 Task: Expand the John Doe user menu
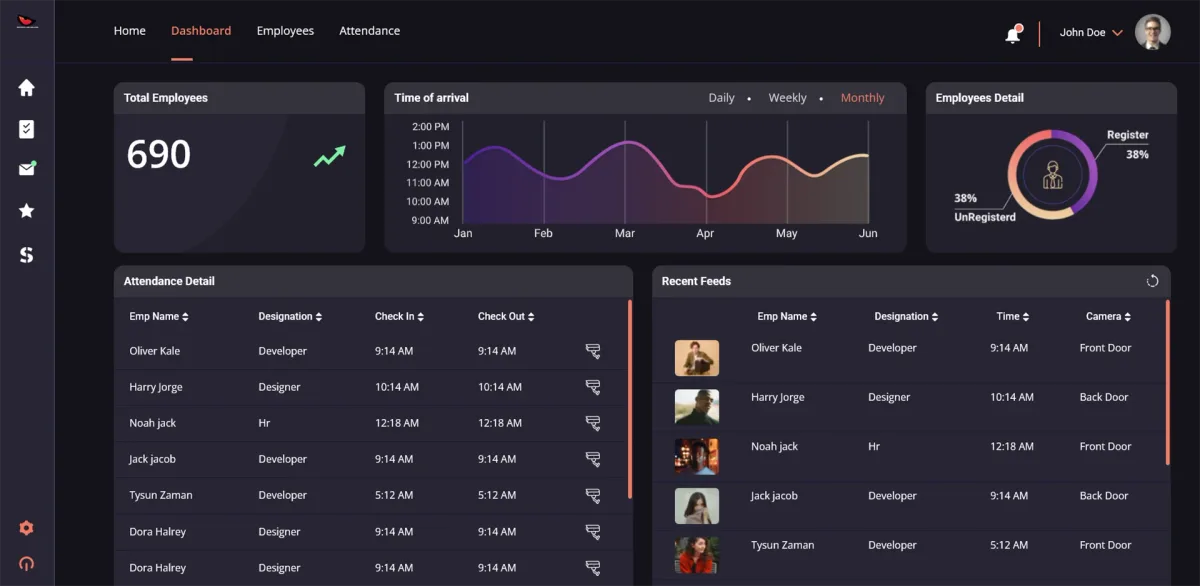1117,33
